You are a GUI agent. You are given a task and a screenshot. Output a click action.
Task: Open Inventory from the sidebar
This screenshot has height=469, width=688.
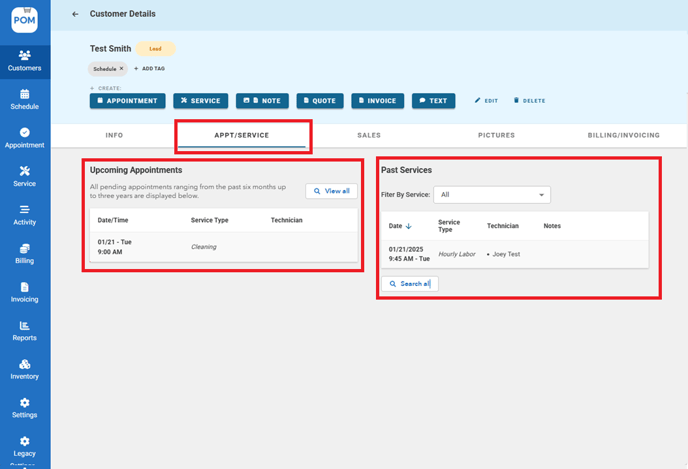click(24, 370)
